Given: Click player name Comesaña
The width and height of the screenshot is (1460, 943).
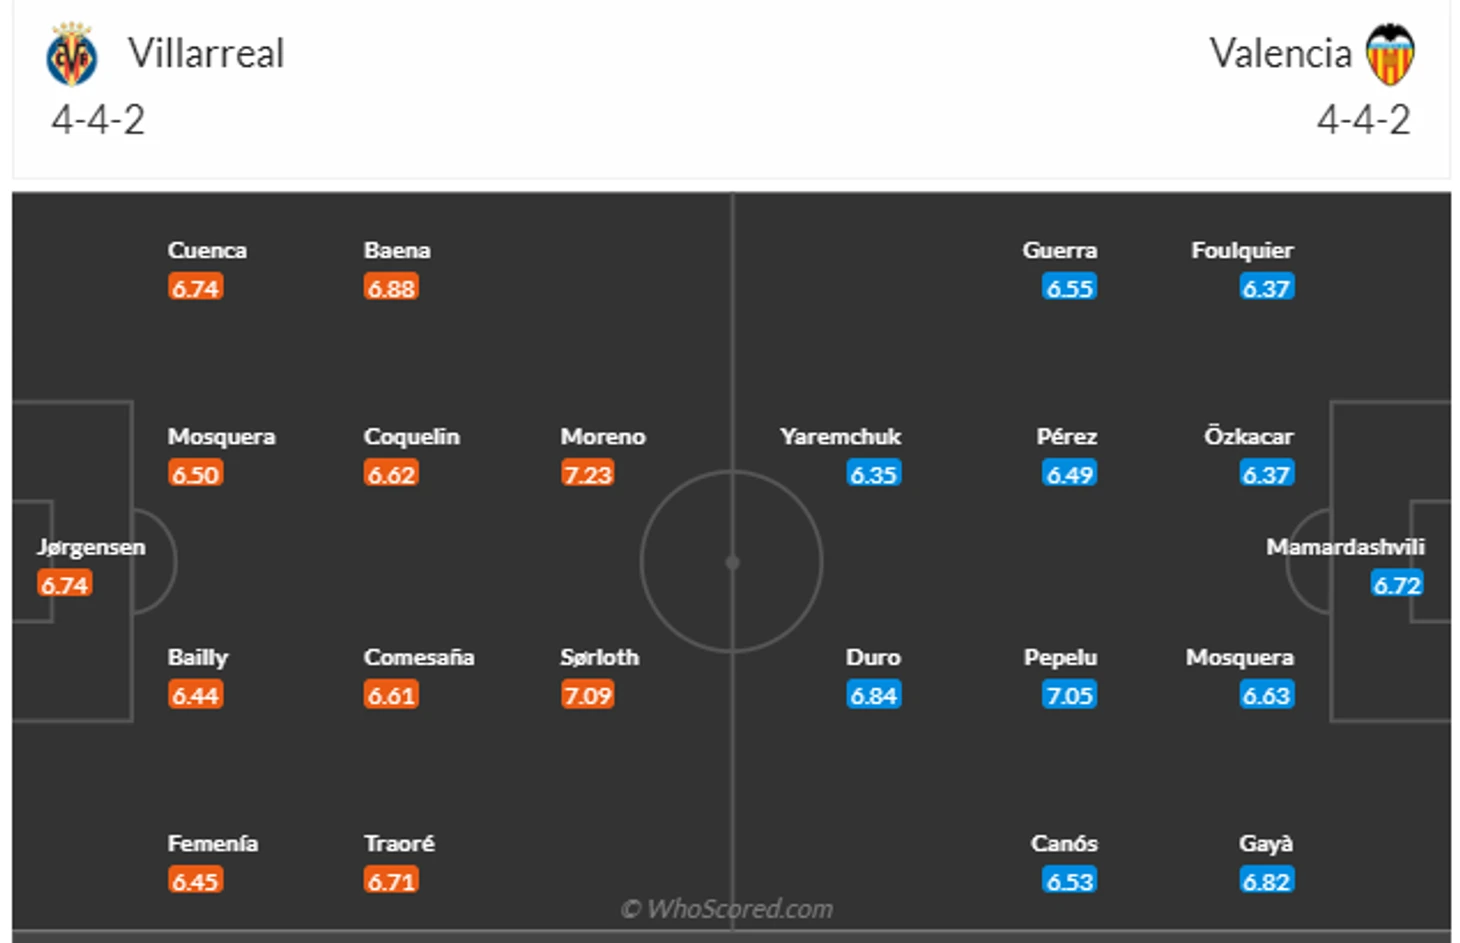Looking at the screenshot, I should point(419,657).
